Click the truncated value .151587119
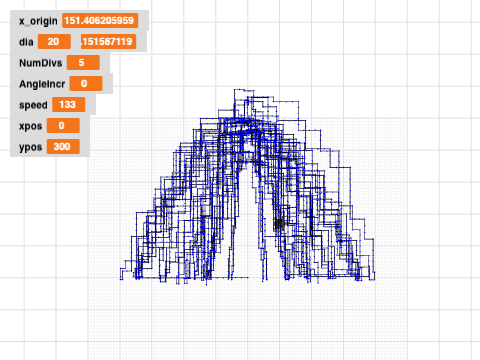 [x=108, y=42]
